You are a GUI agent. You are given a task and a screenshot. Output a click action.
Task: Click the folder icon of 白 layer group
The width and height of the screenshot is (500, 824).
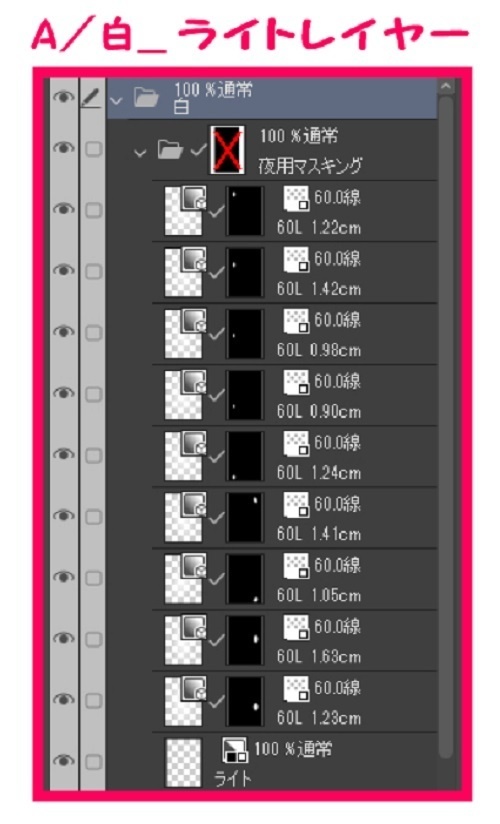tap(146, 97)
